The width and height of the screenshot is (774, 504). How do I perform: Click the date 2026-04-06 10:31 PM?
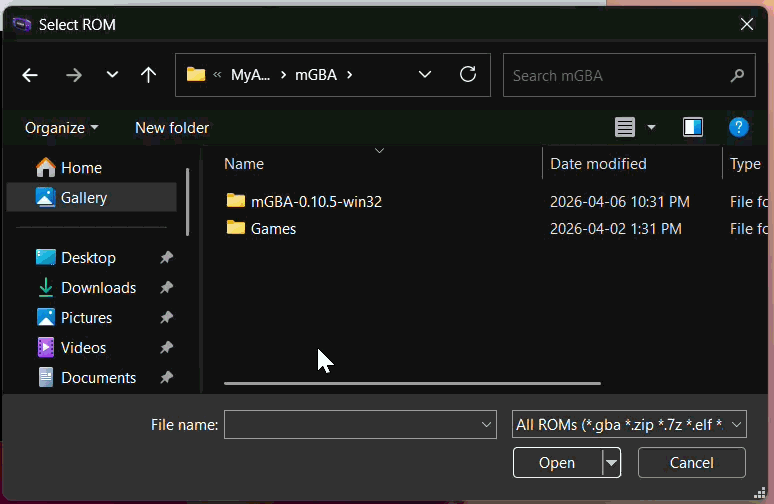tap(619, 201)
